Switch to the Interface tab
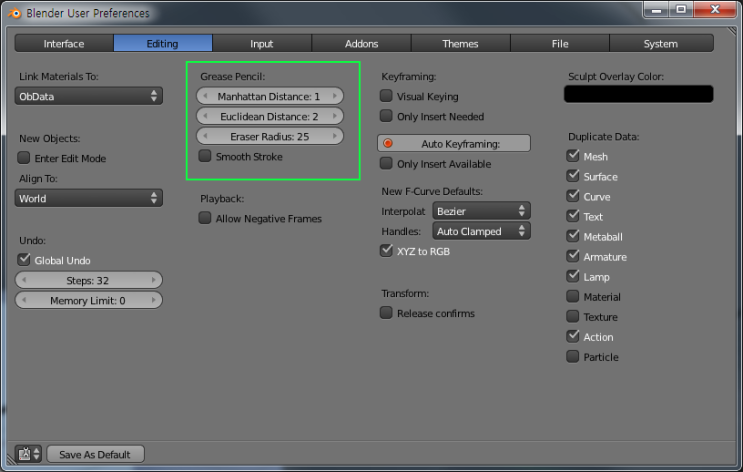 pos(64,44)
